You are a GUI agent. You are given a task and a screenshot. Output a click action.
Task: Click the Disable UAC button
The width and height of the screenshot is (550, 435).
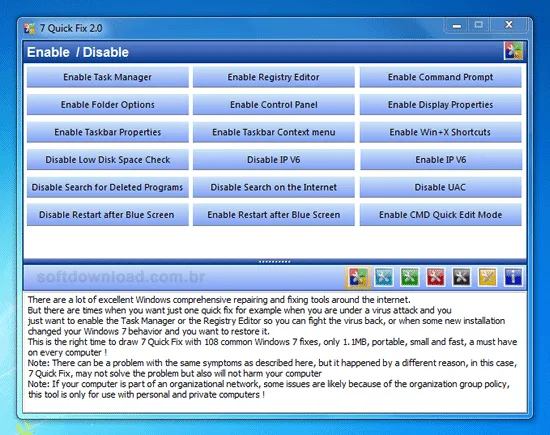pyautogui.click(x=441, y=187)
